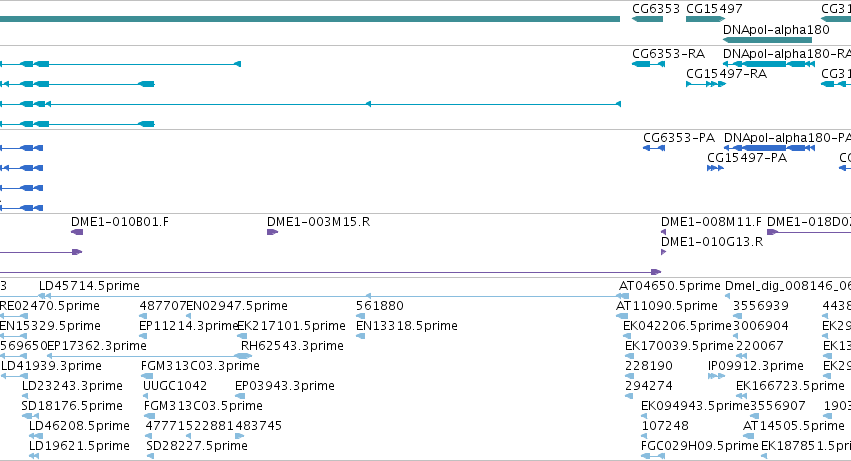Click the 561880 EST feature
Screen dimensions: 851x461
pyautogui.click(x=360, y=316)
